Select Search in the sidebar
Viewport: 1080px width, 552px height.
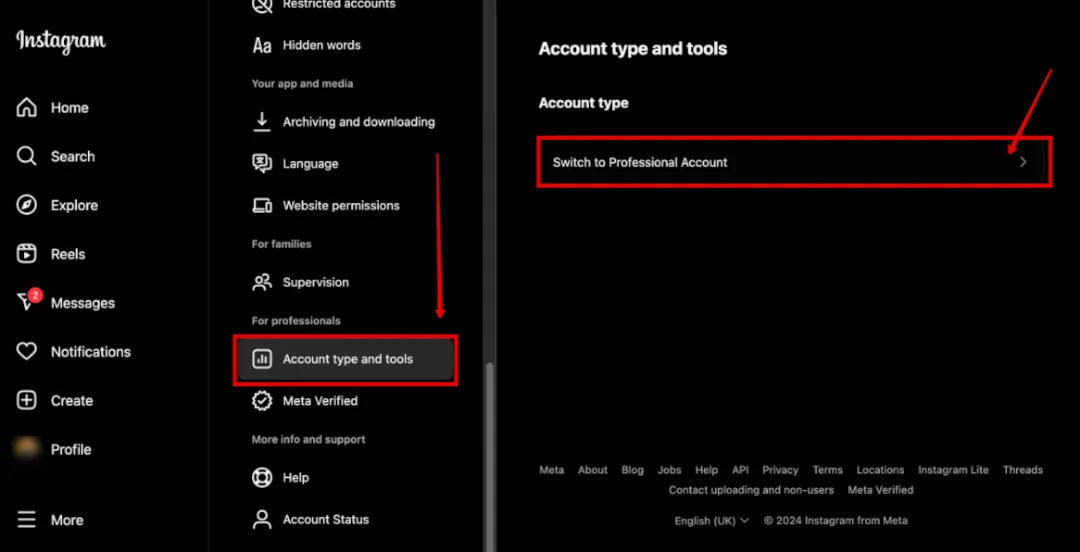click(72, 156)
